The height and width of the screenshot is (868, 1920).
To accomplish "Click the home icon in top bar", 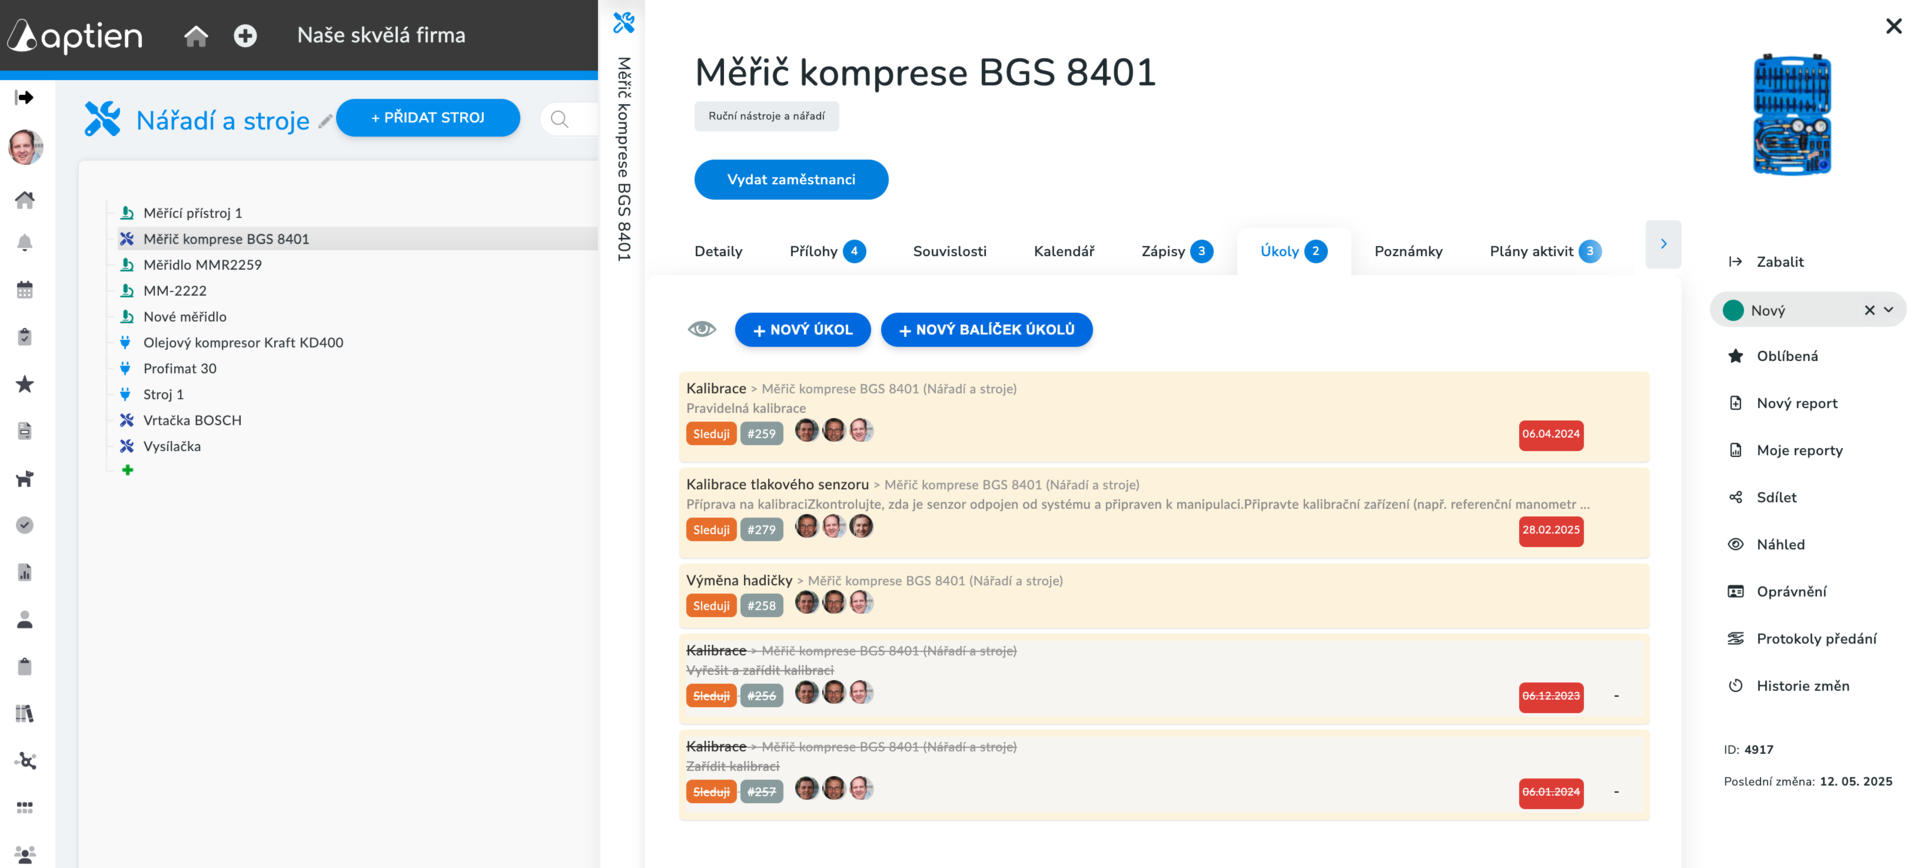I will pos(196,36).
